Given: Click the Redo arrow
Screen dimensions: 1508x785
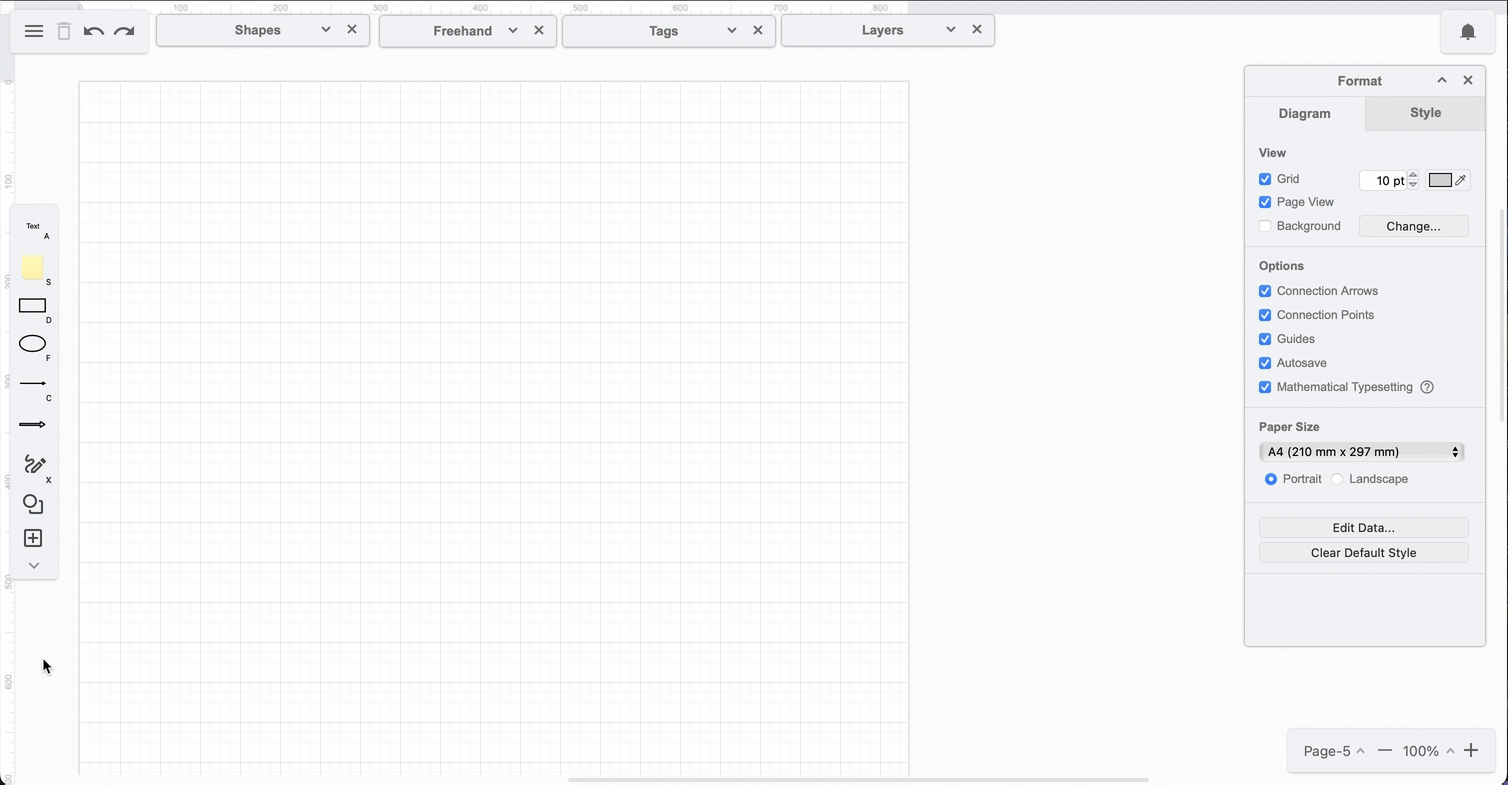Looking at the screenshot, I should pos(123,31).
